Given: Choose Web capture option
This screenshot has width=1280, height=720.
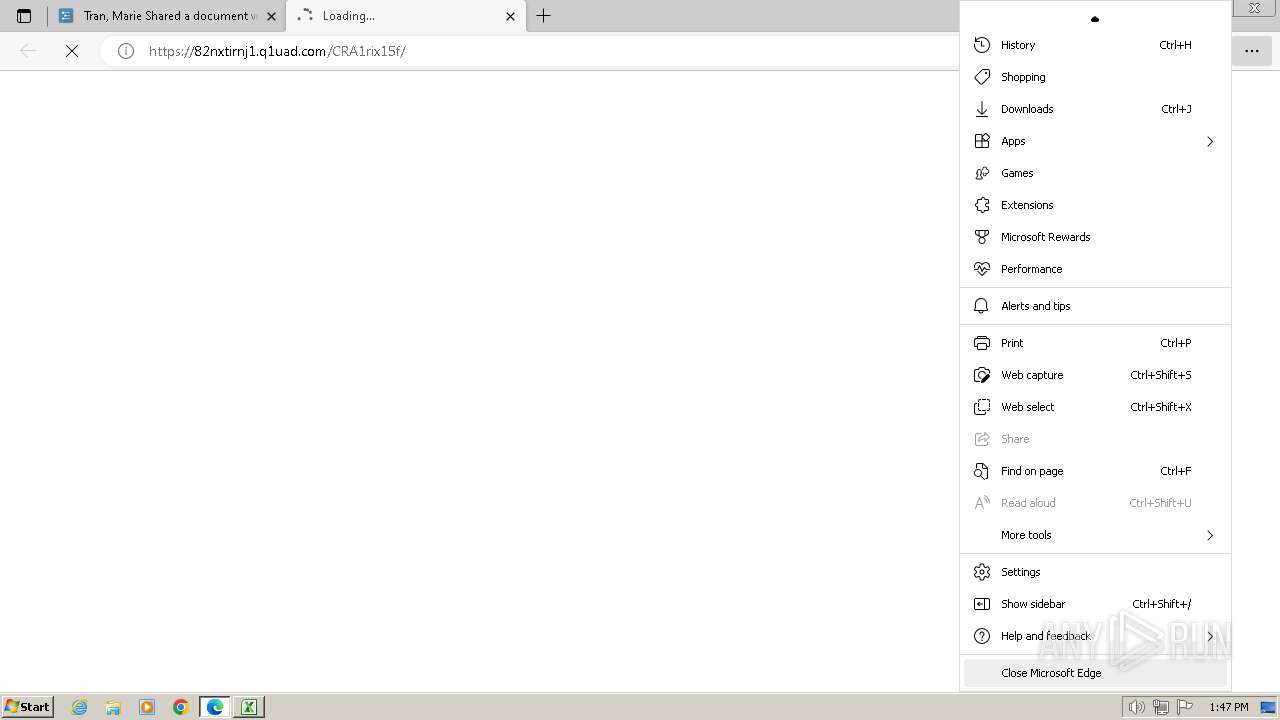Looking at the screenshot, I should tap(1095, 375).
